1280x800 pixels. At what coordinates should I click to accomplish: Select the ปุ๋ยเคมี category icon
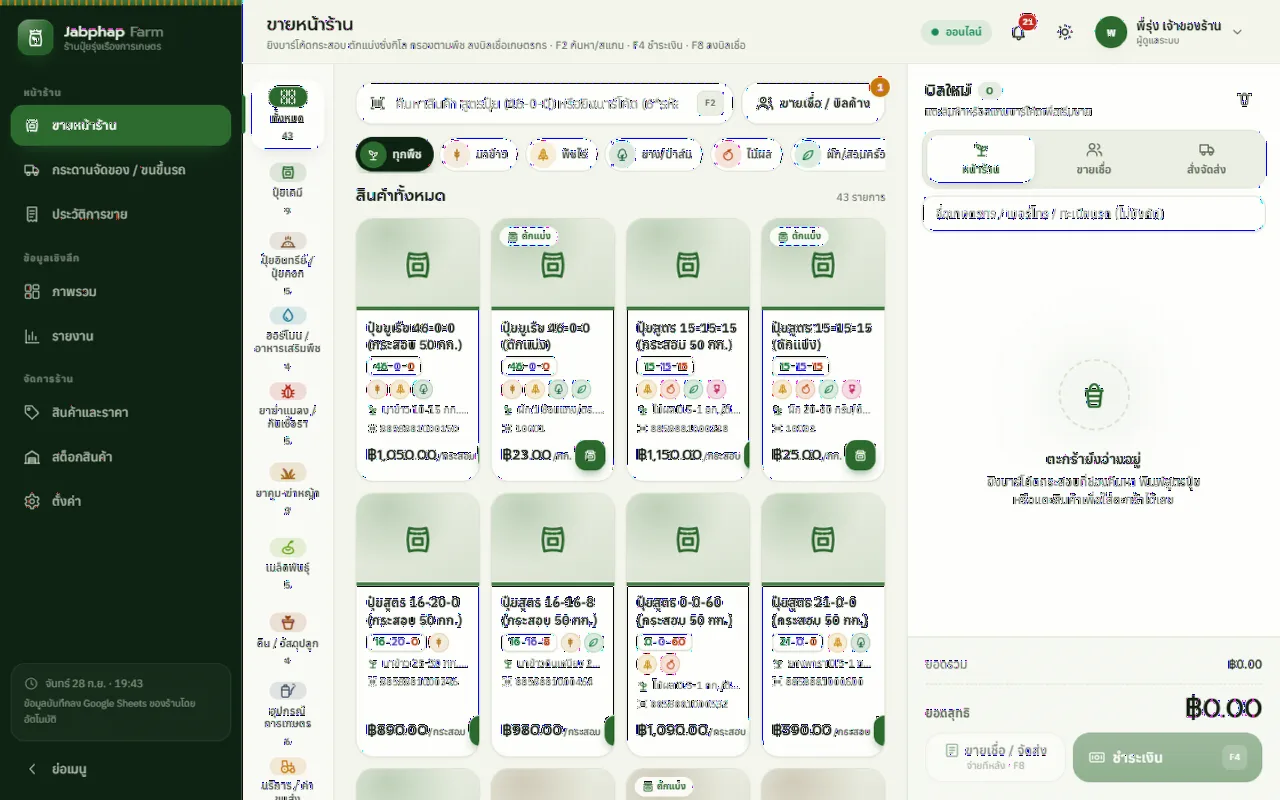[x=288, y=173]
